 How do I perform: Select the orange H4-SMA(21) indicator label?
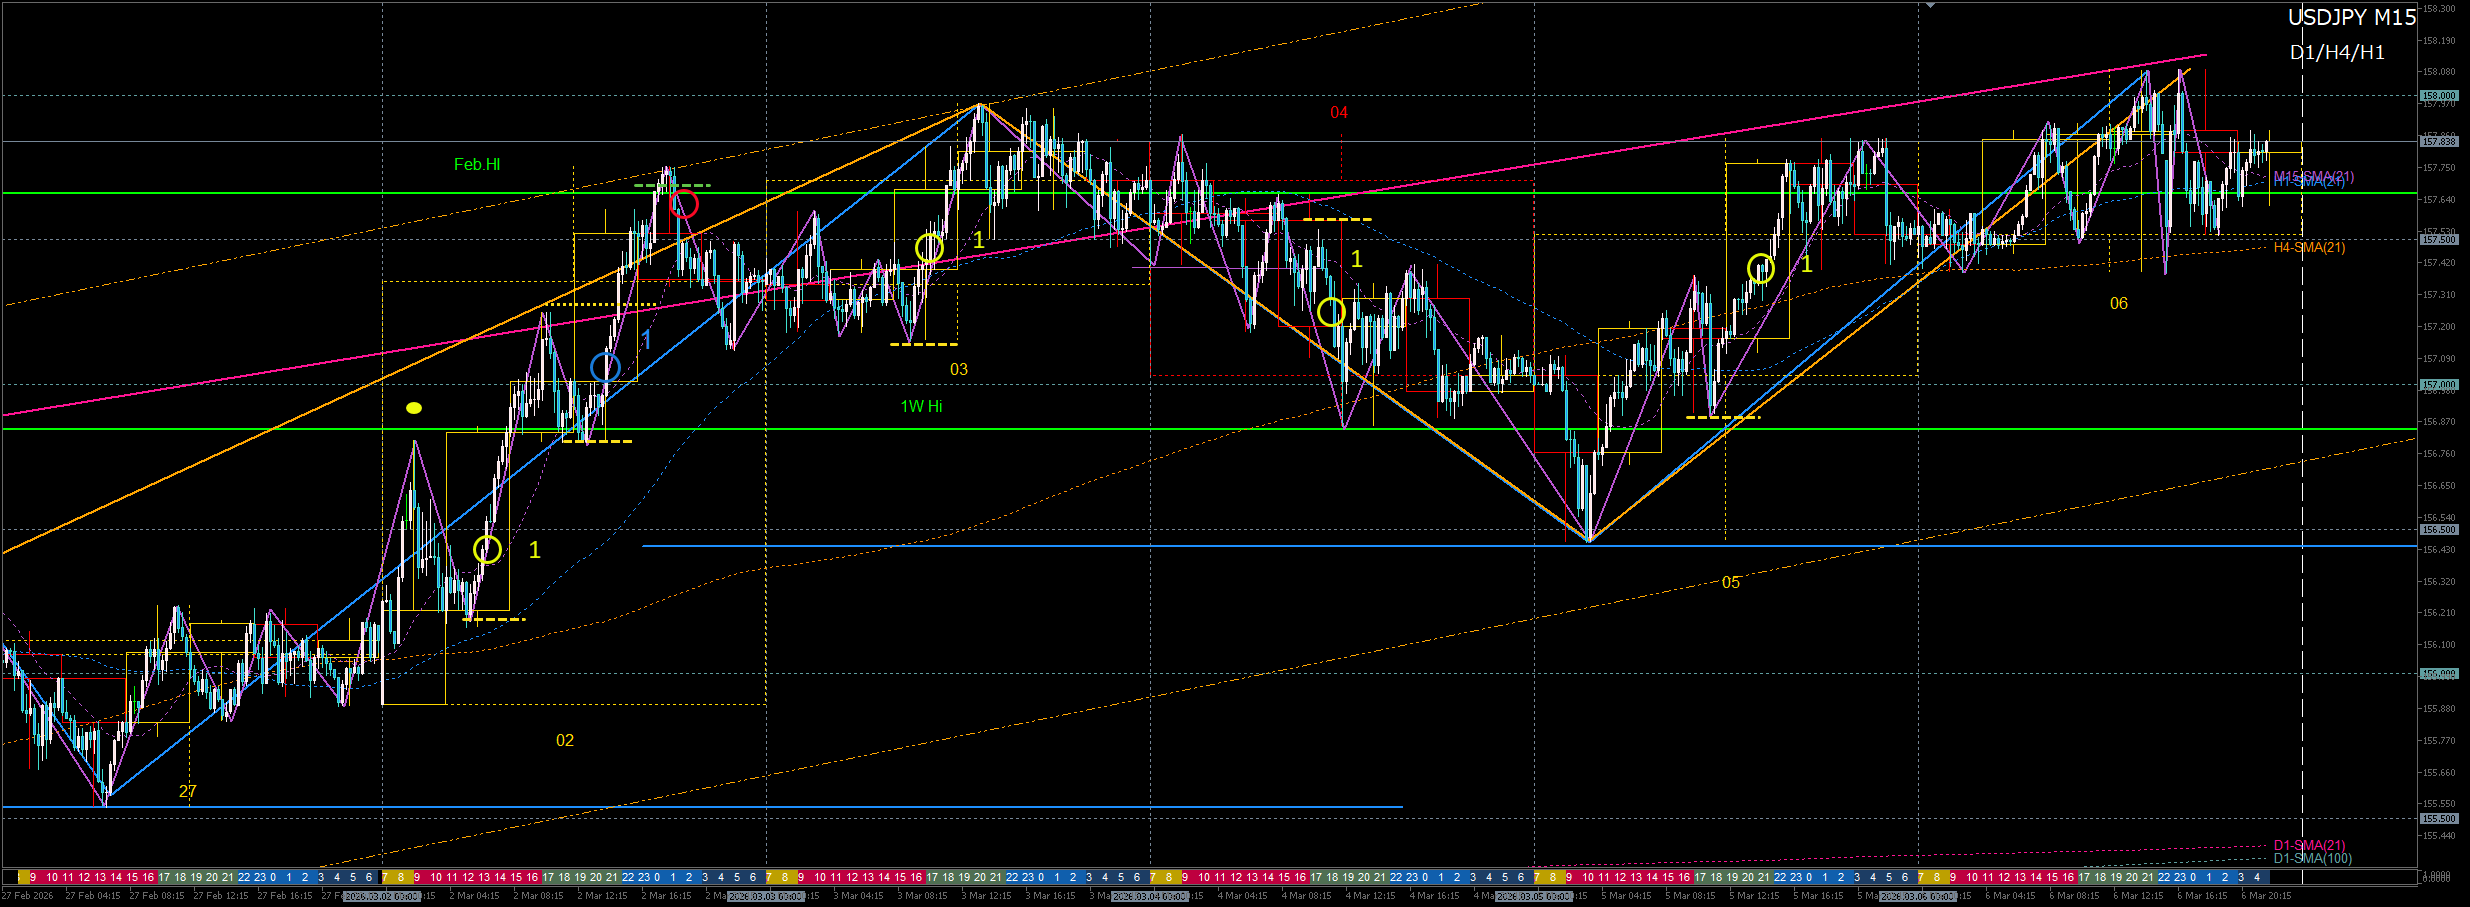[x=2309, y=248]
